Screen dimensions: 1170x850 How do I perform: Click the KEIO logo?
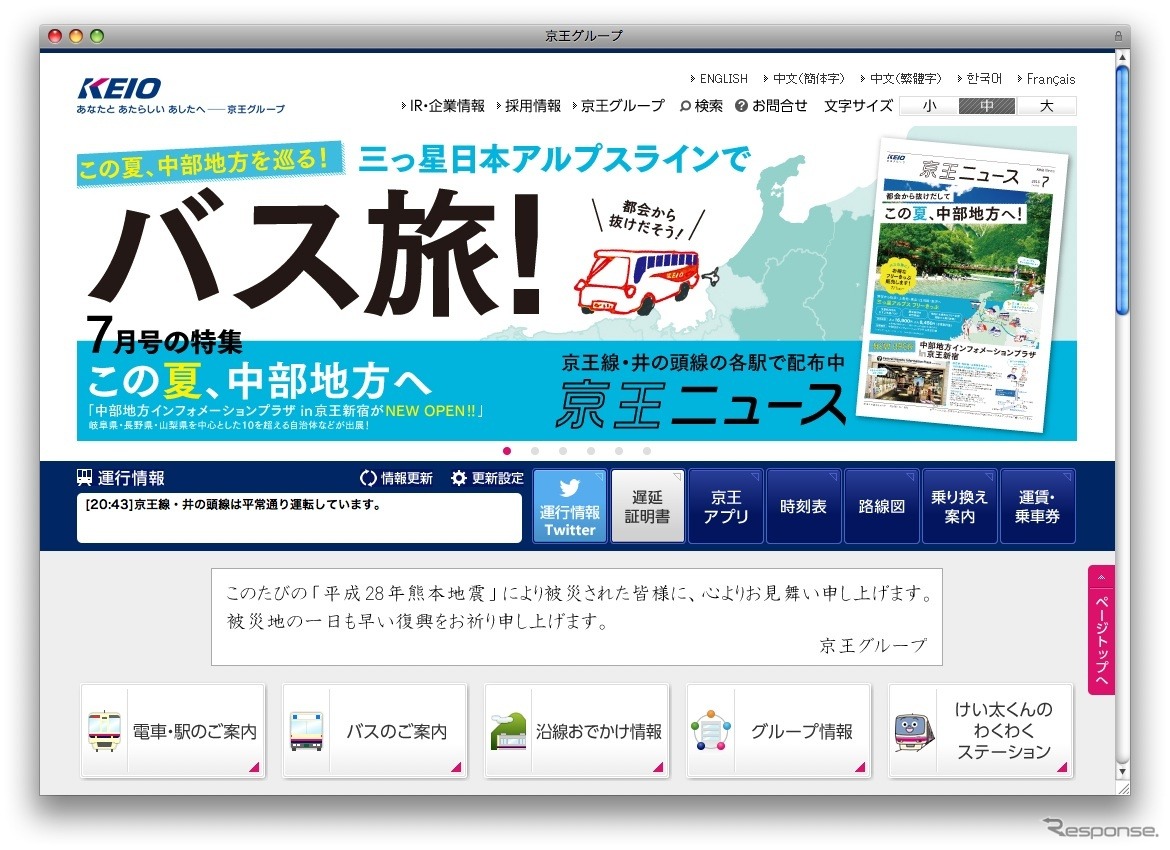(x=119, y=88)
